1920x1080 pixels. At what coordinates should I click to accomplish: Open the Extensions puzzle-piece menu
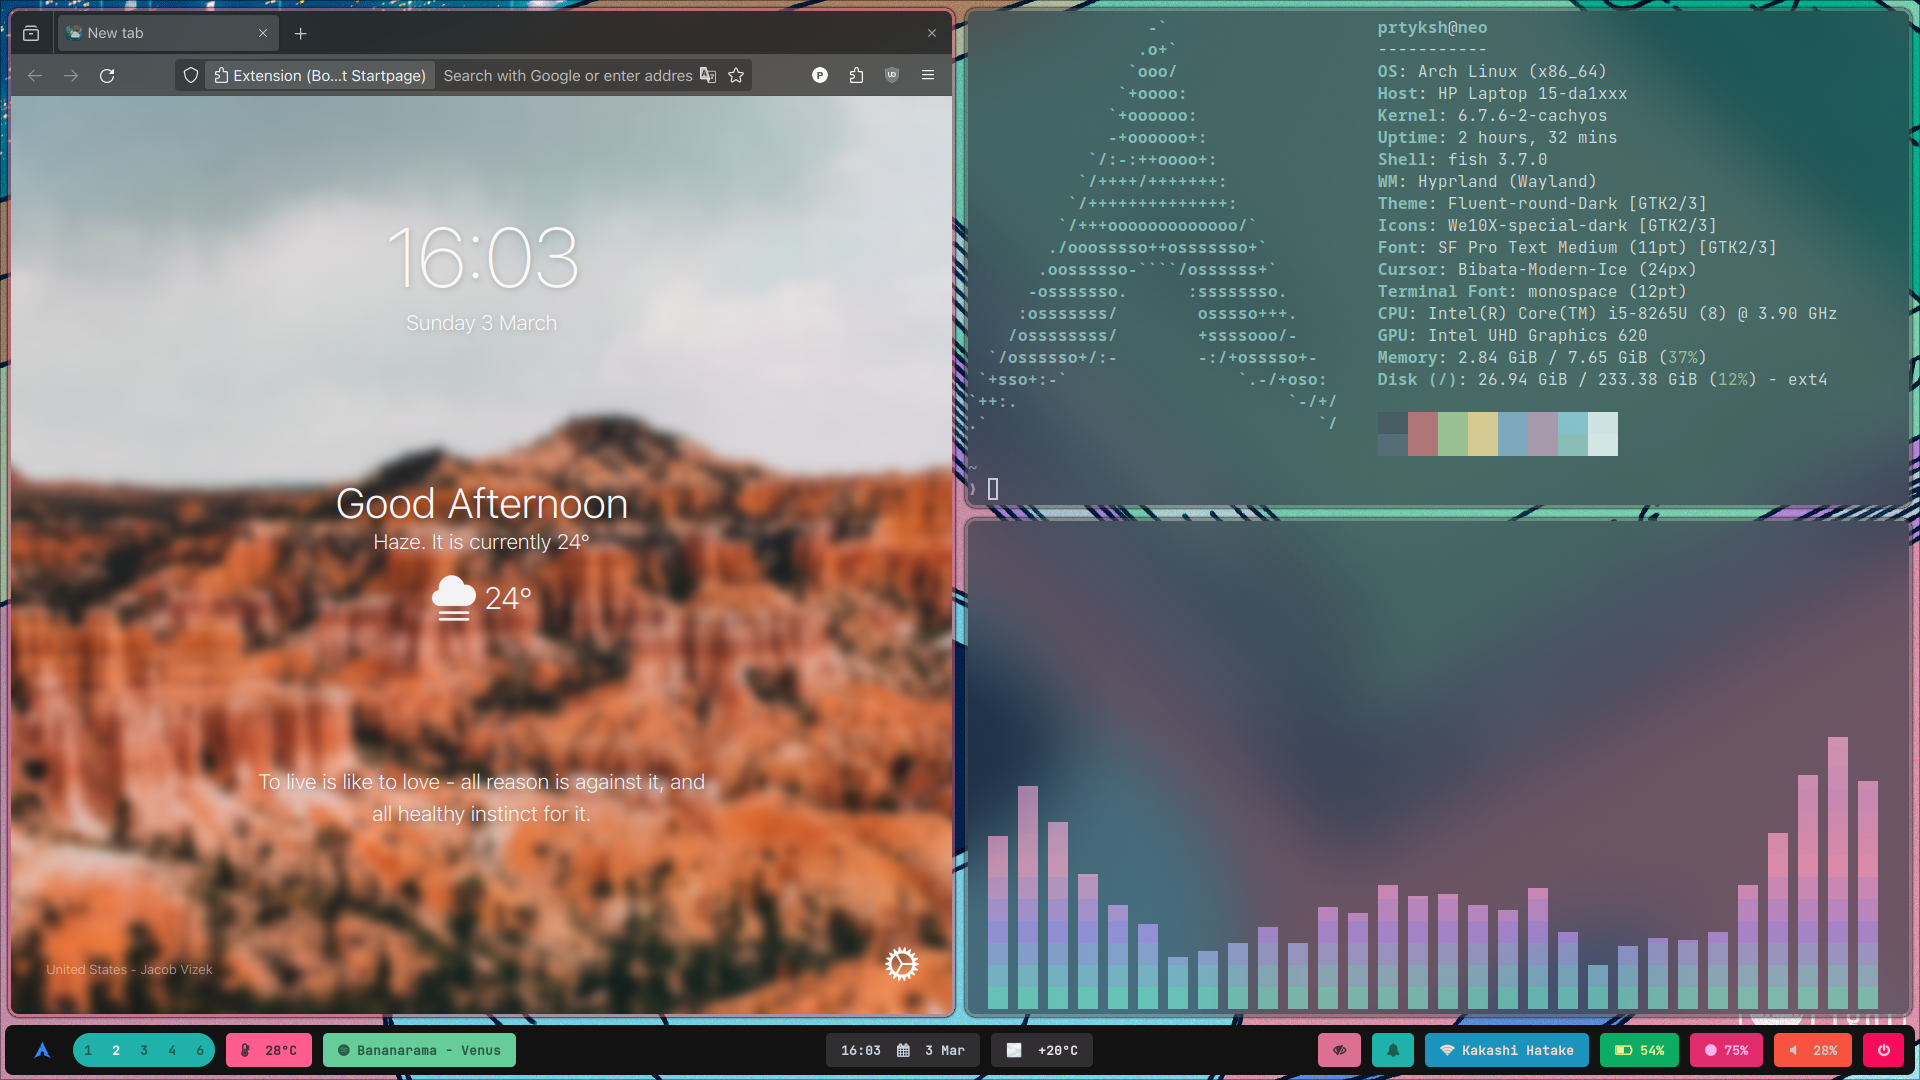click(x=856, y=76)
